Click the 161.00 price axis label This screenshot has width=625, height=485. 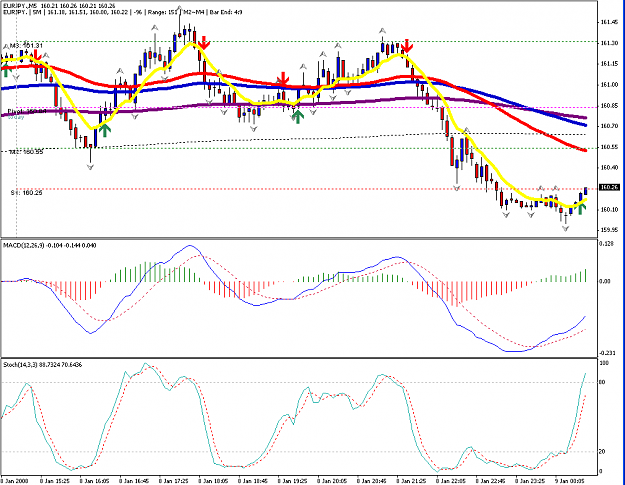pos(609,84)
